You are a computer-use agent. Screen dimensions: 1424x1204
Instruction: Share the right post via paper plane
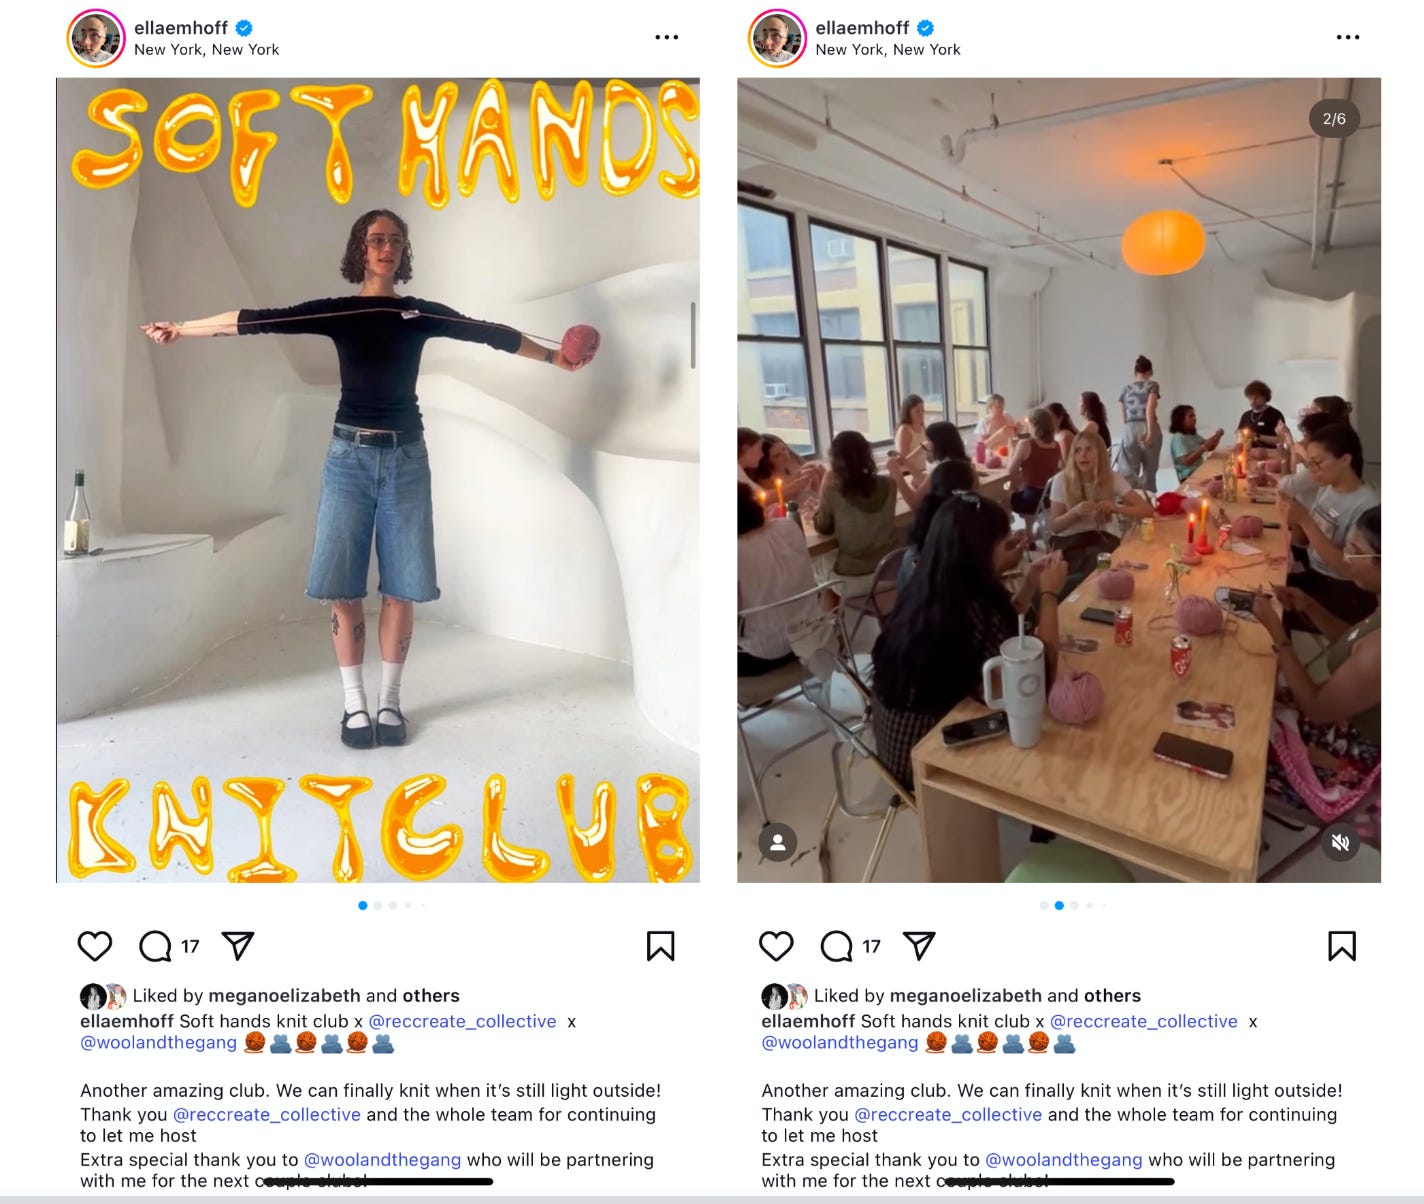(x=919, y=945)
